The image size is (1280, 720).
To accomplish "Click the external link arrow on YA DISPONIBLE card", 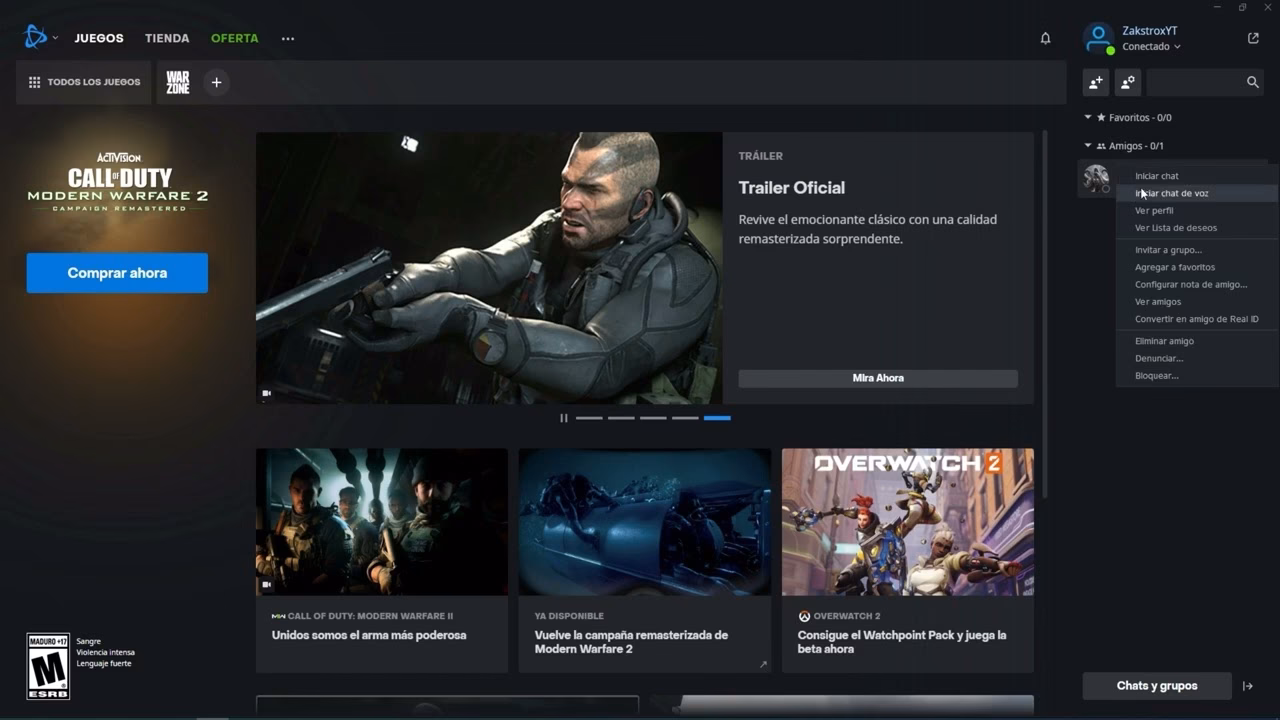I will 763,664.
